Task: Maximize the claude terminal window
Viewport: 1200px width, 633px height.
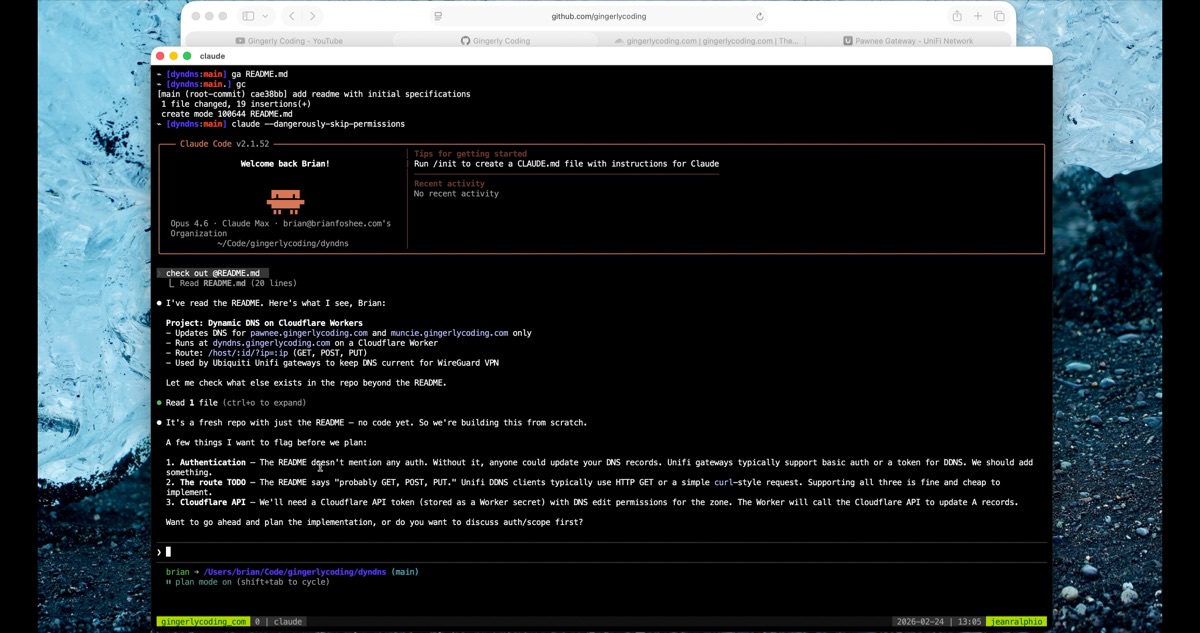Action: 187,56
